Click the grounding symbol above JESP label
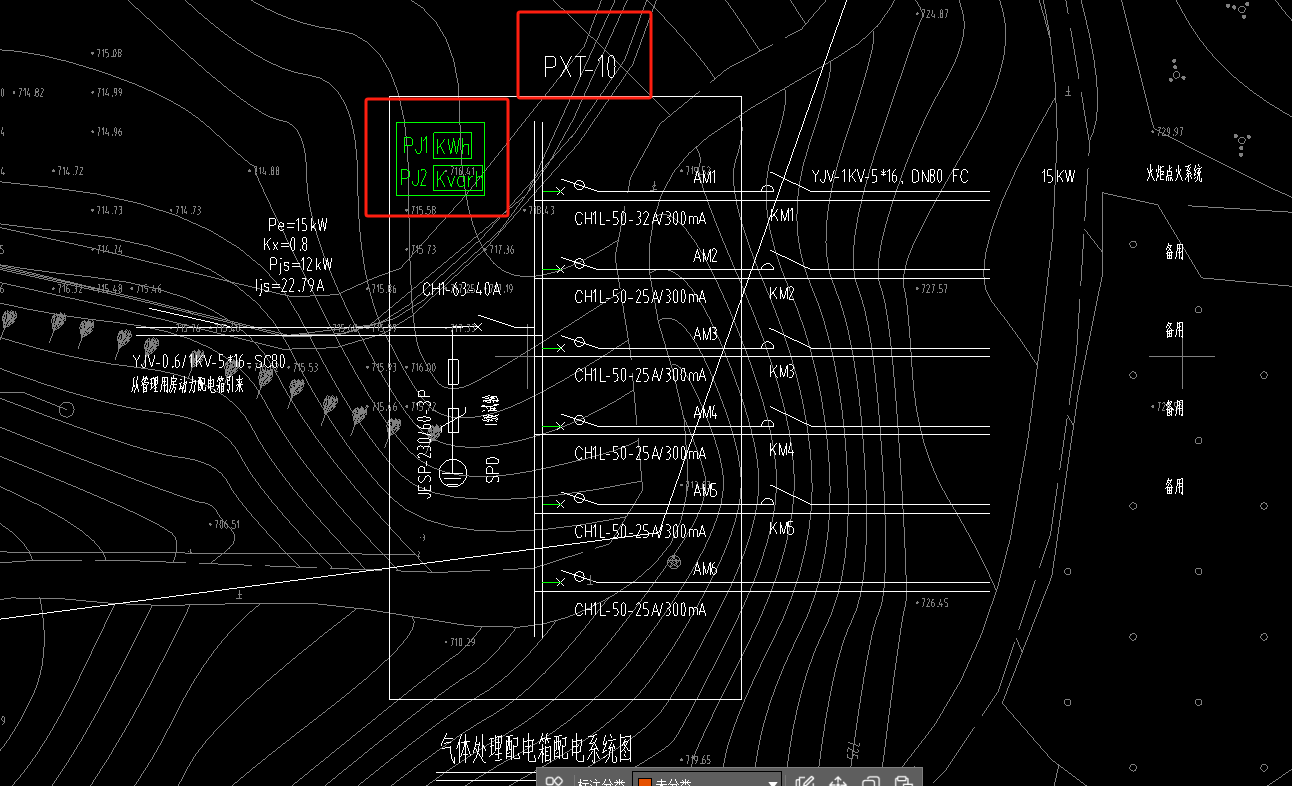This screenshot has width=1292, height=786. click(x=453, y=471)
